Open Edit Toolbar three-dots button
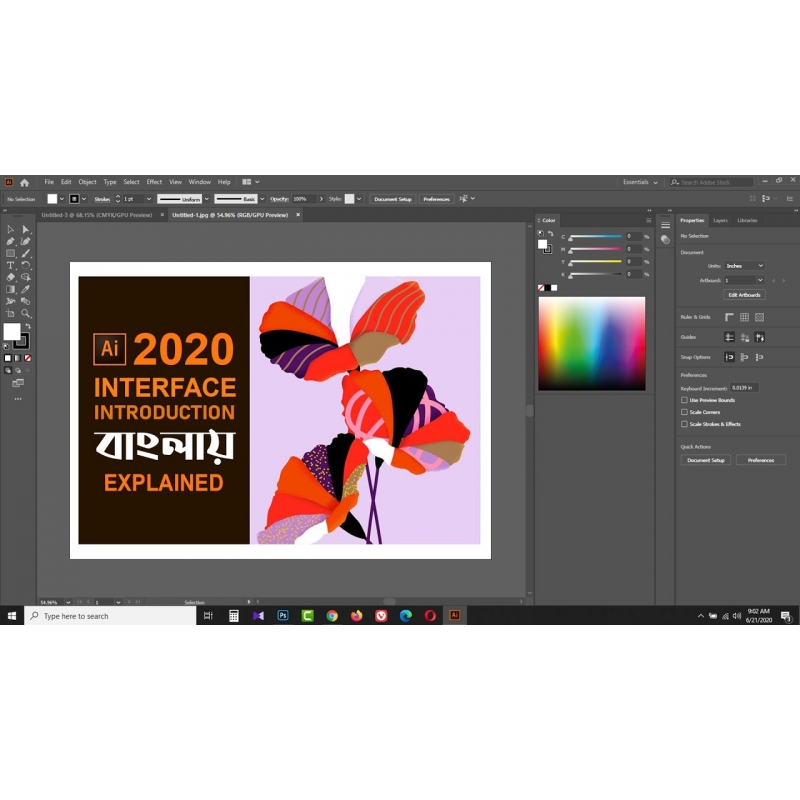Screen dimensions: 800x800 [x=18, y=399]
